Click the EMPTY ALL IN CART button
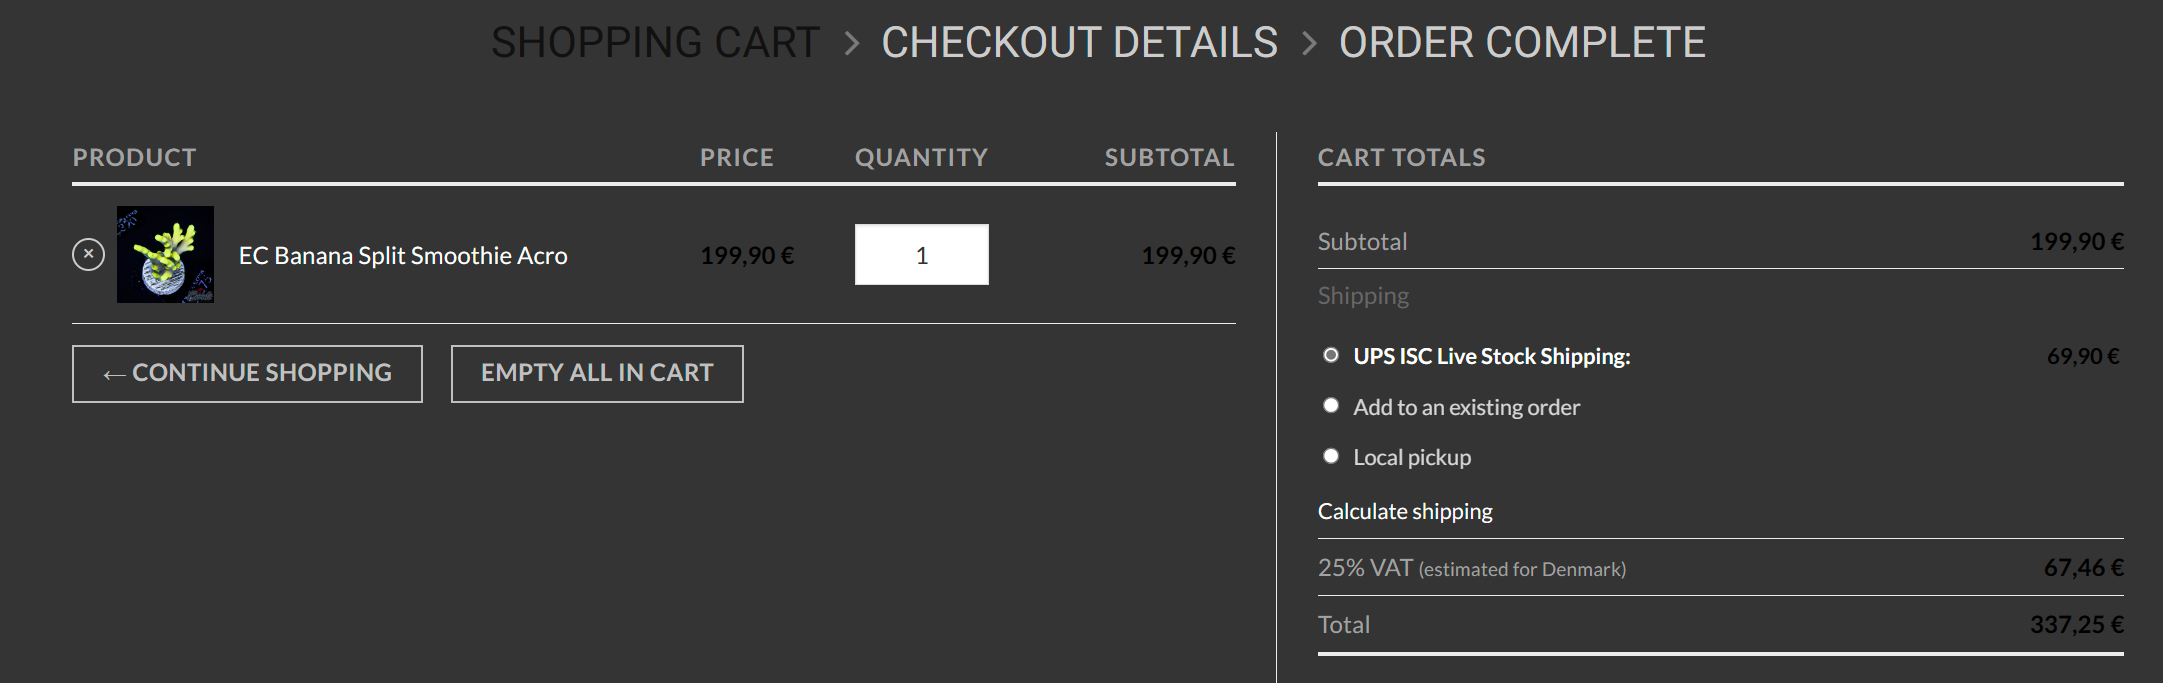This screenshot has width=2163, height=683. (x=597, y=373)
